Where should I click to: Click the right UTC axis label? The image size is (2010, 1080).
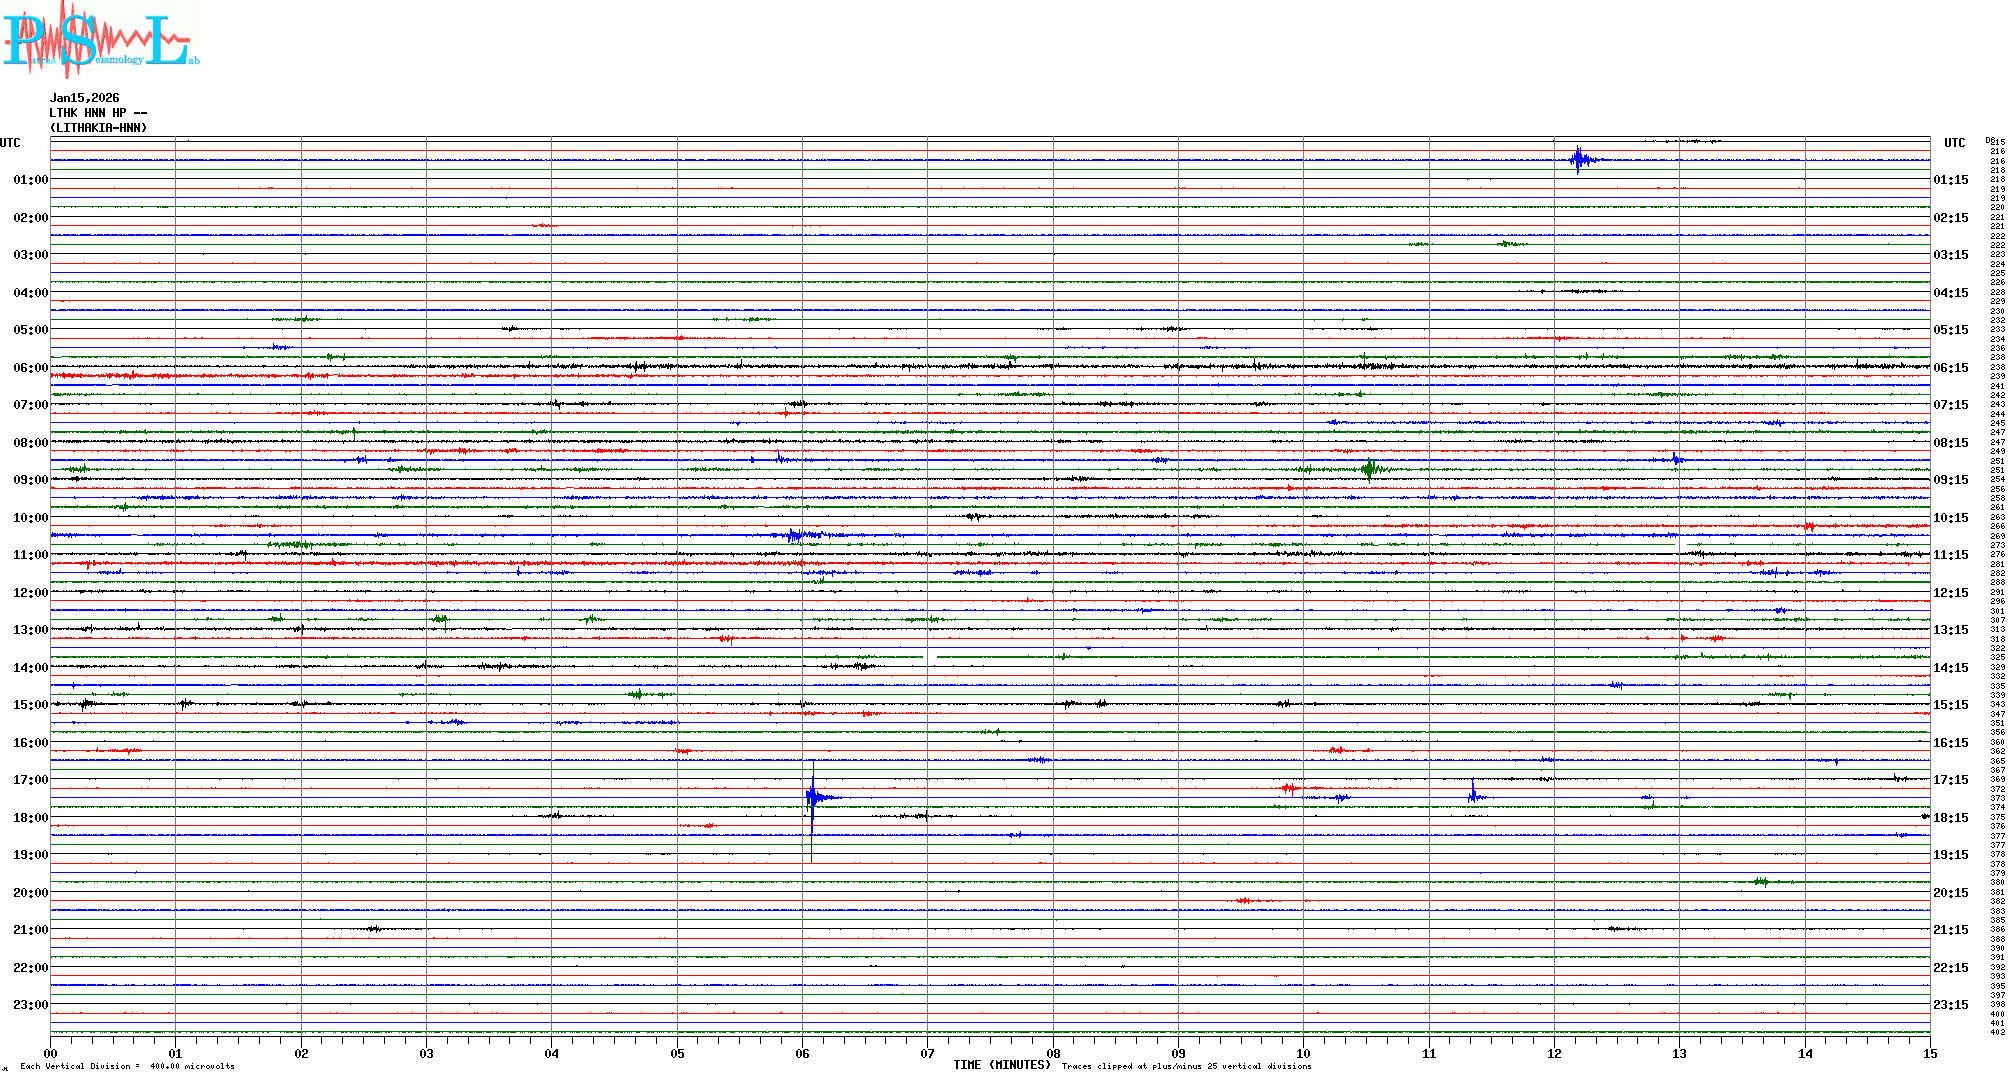pyautogui.click(x=1954, y=143)
